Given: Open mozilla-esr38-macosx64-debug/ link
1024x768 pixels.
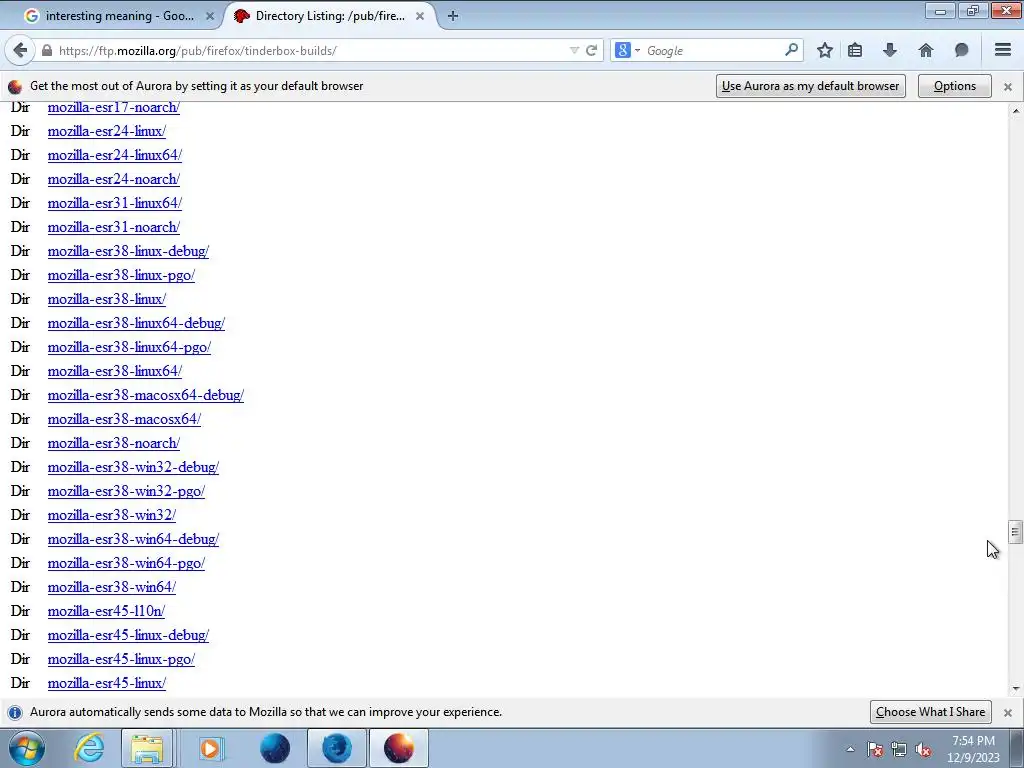Looking at the screenshot, I should (x=146, y=395).
